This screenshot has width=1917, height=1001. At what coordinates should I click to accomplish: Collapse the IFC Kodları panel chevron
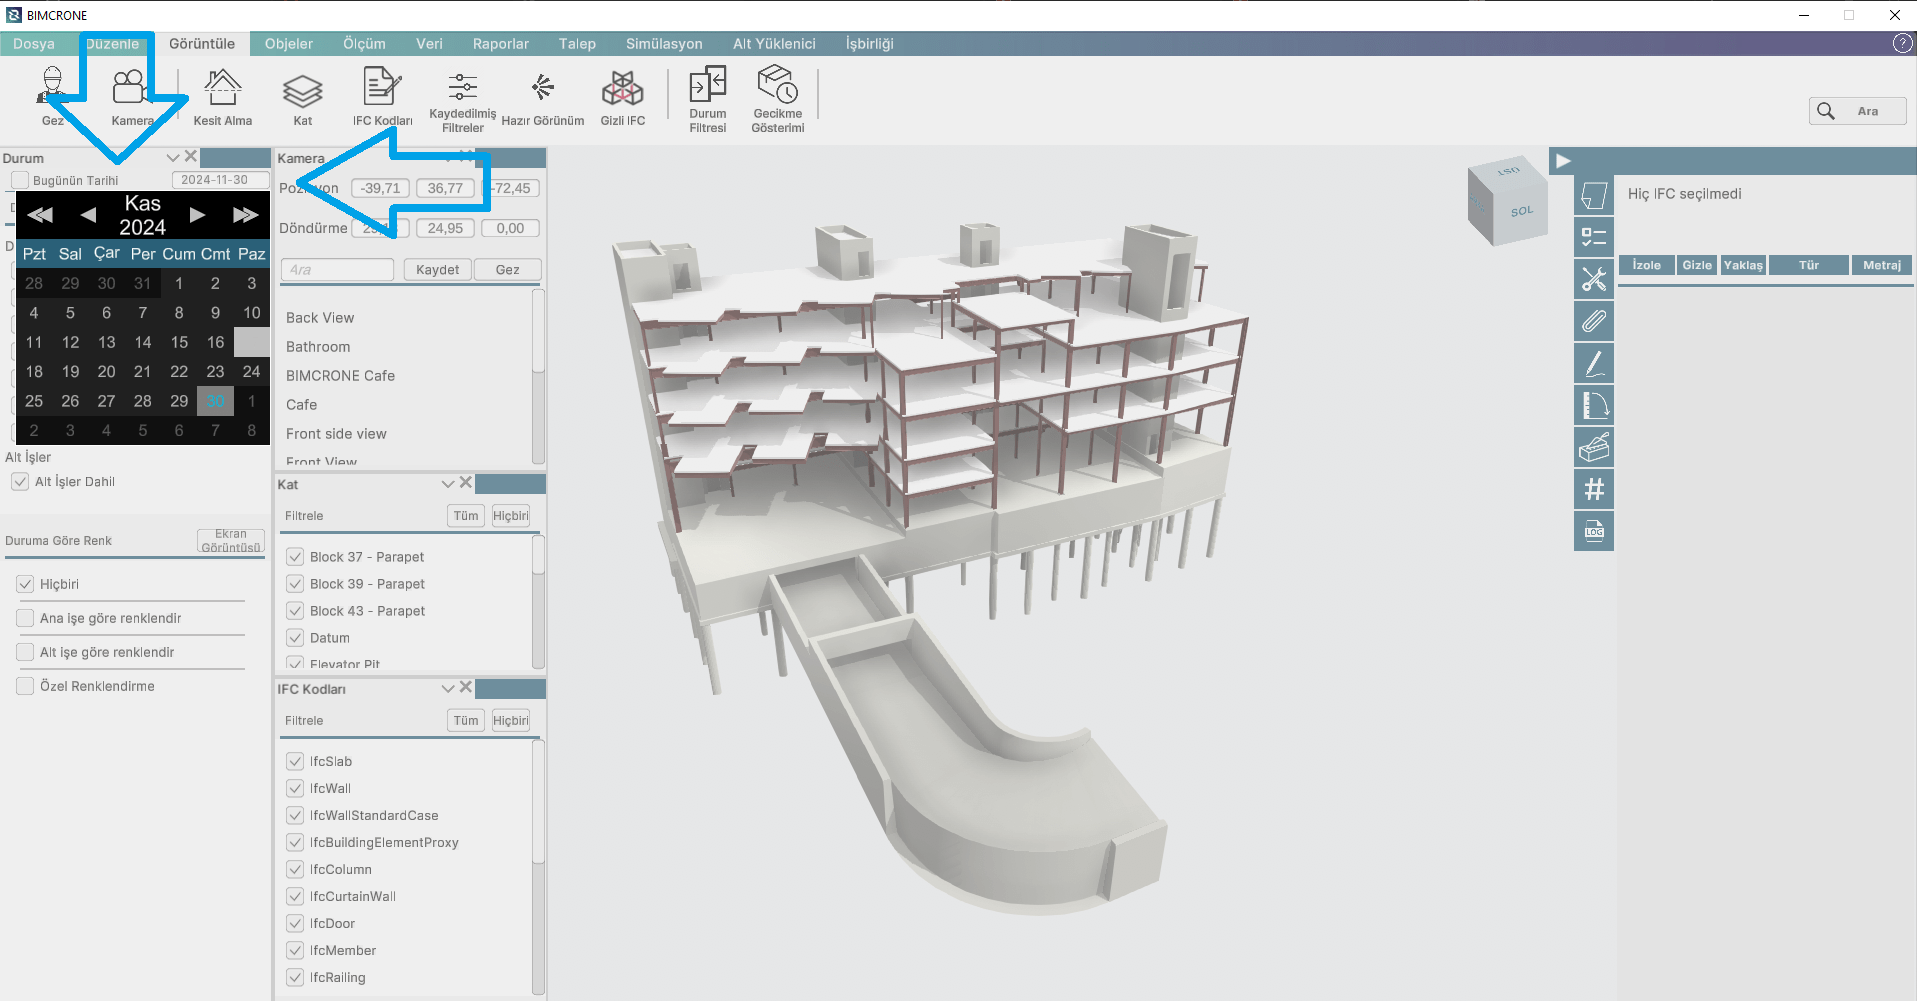(x=448, y=689)
